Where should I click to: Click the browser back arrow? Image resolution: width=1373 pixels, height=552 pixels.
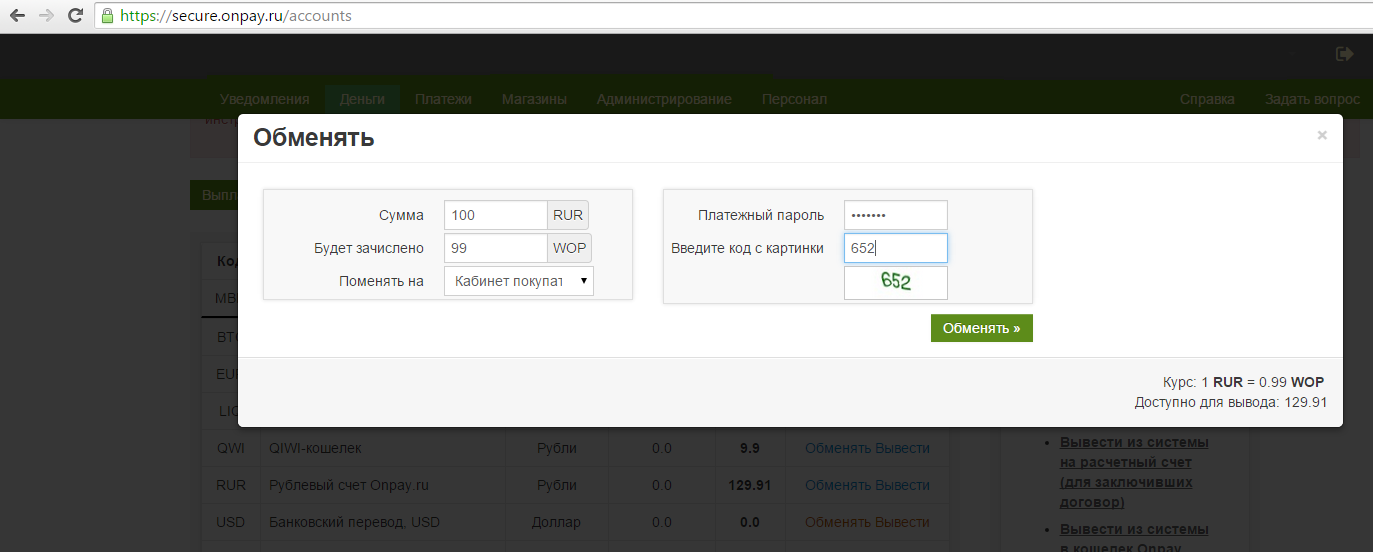[x=17, y=16]
